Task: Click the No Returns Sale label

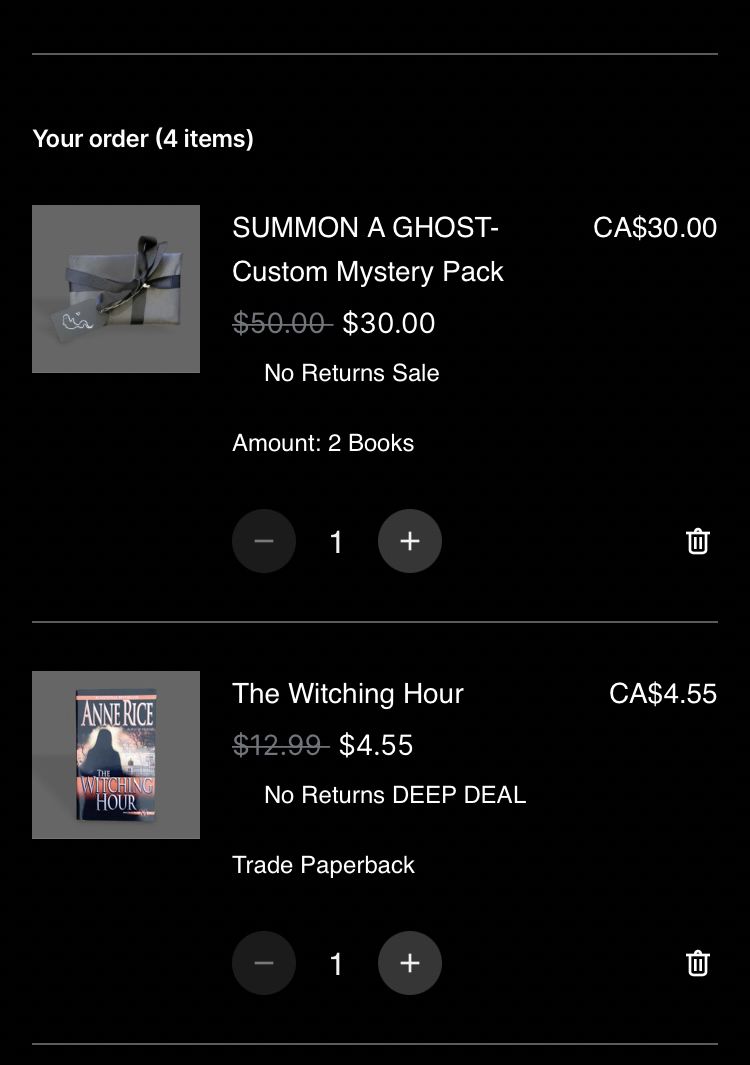Action: (x=351, y=373)
